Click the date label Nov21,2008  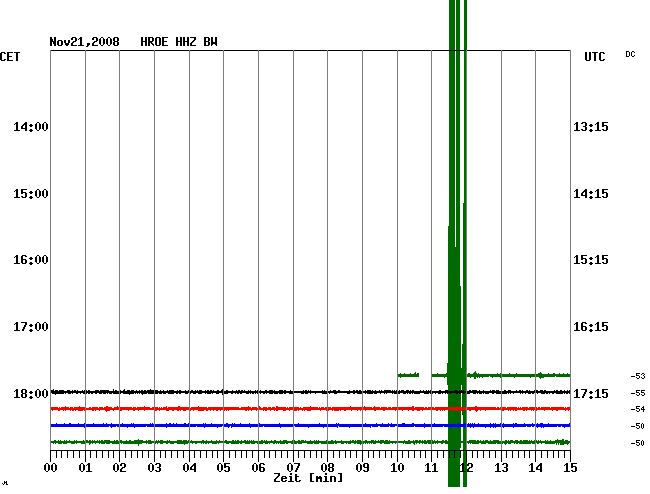tap(84, 42)
